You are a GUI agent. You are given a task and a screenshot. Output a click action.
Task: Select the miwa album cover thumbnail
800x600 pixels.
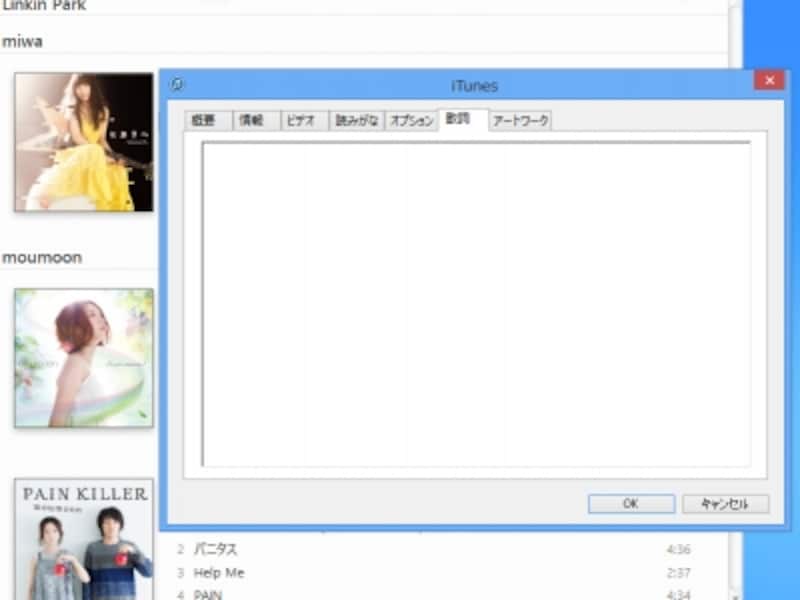pyautogui.click(x=84, y=142)
